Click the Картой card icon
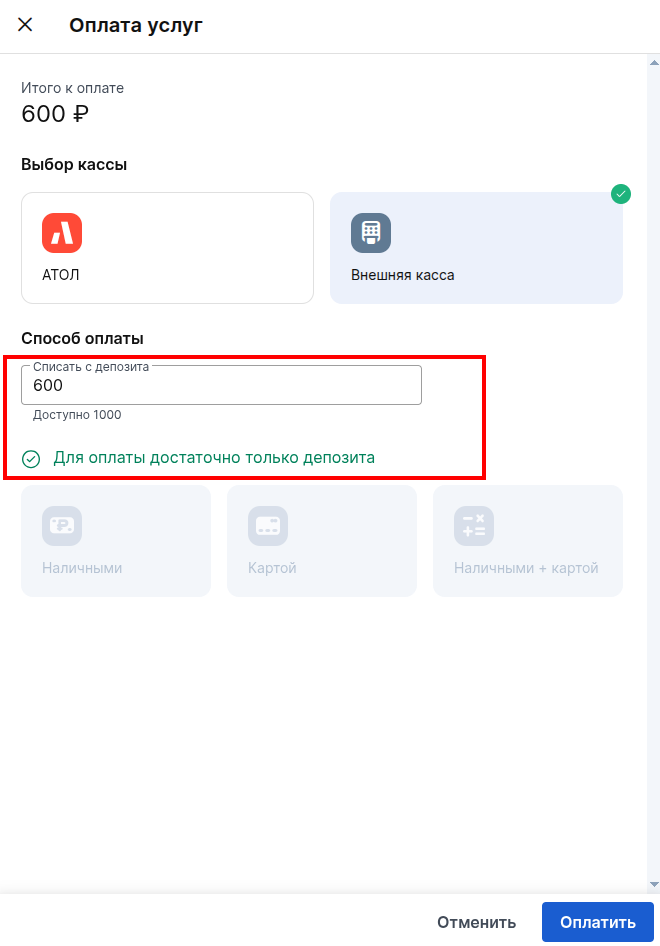The width and height of the screenshot is (660, 946). (x=268, y=525)
